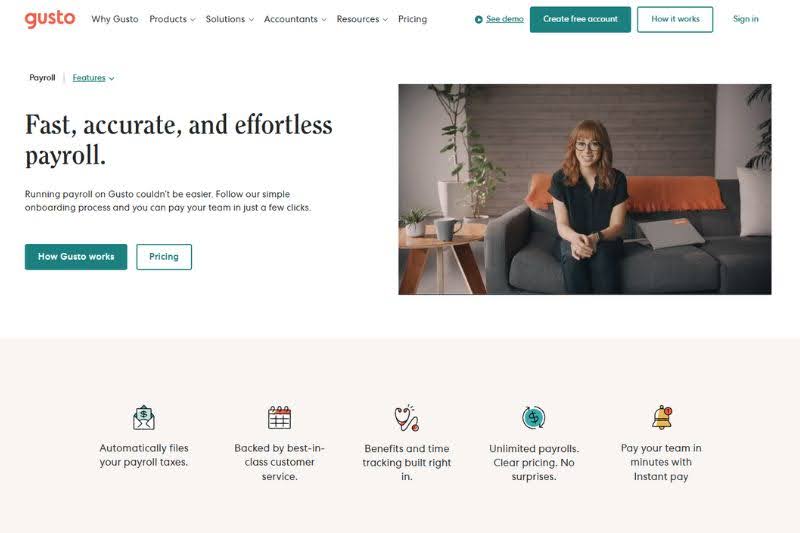Expand the Features submenu under Payroll
Screen dimensions: 800x533
[x=93, y=78]
